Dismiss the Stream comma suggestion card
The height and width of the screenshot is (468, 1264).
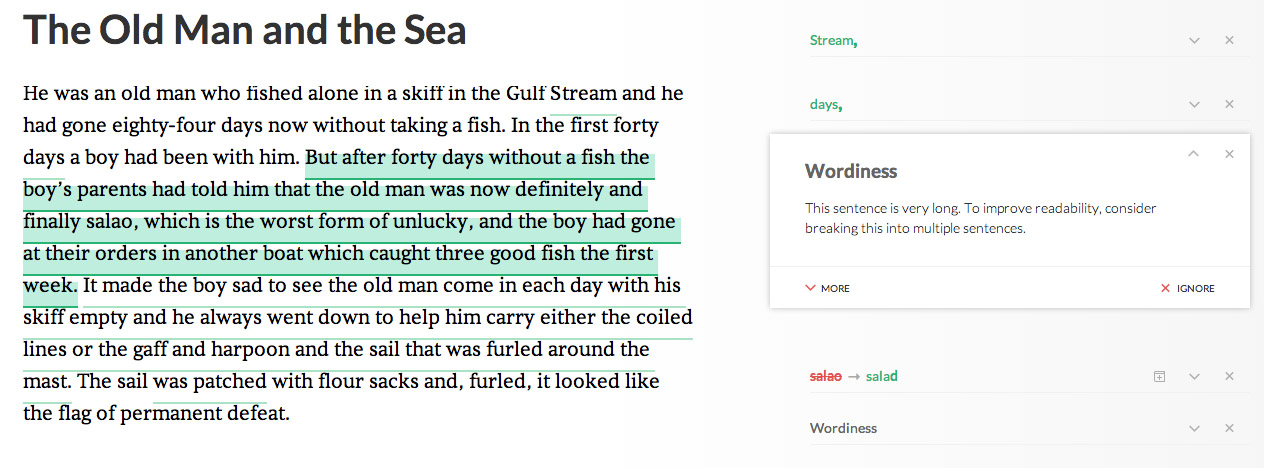click(x=1229, y=41)
